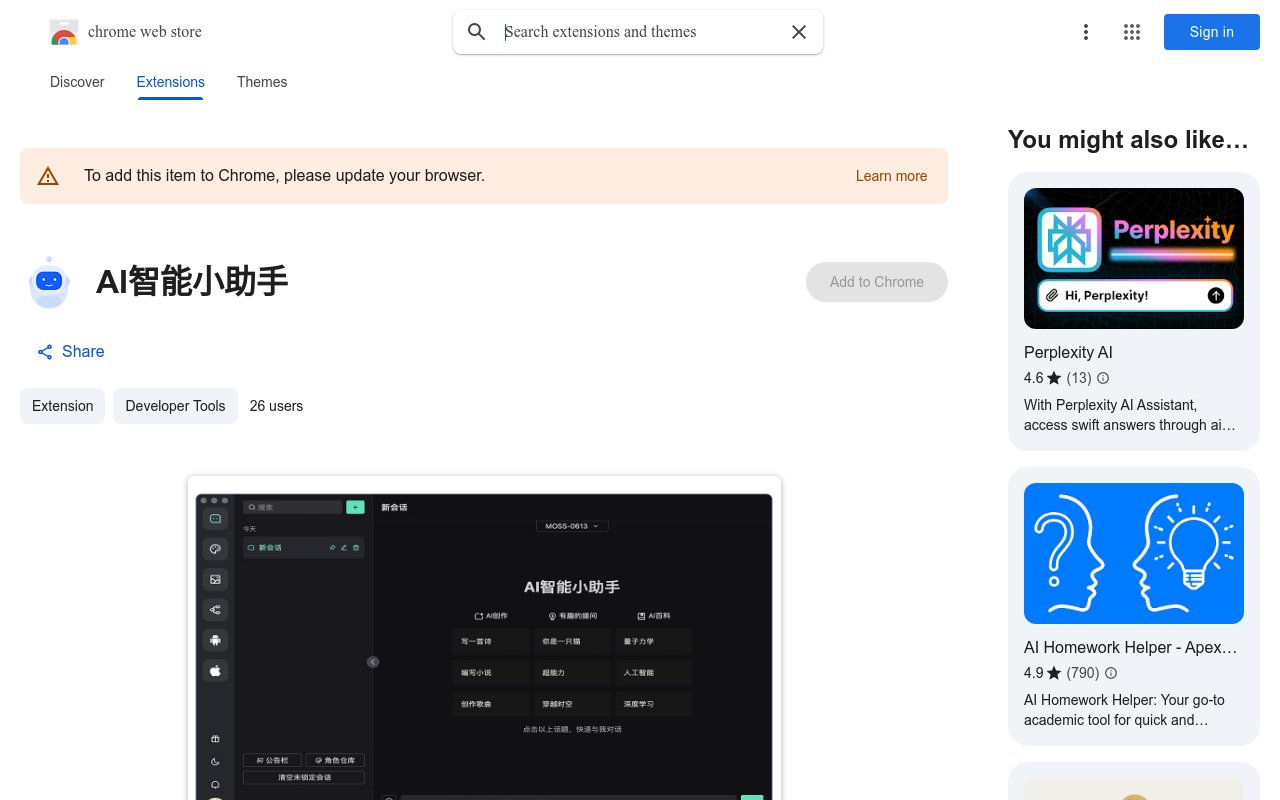
Task: Click info icon next to Perplexity rating
Action: pos(1103,378)
